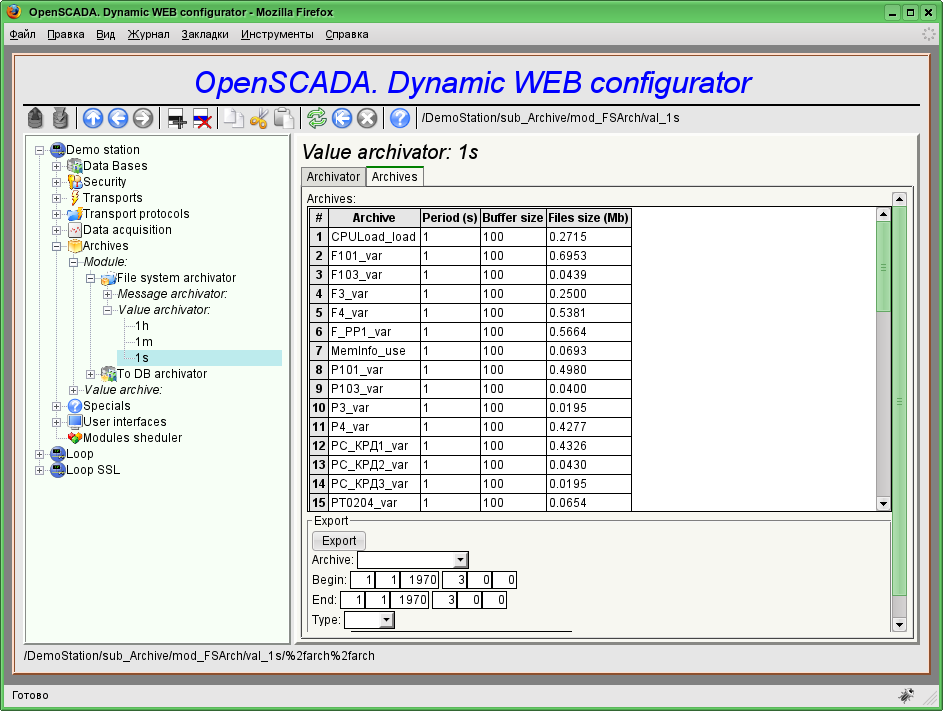Click the File system archivator icon

point(108,278)
